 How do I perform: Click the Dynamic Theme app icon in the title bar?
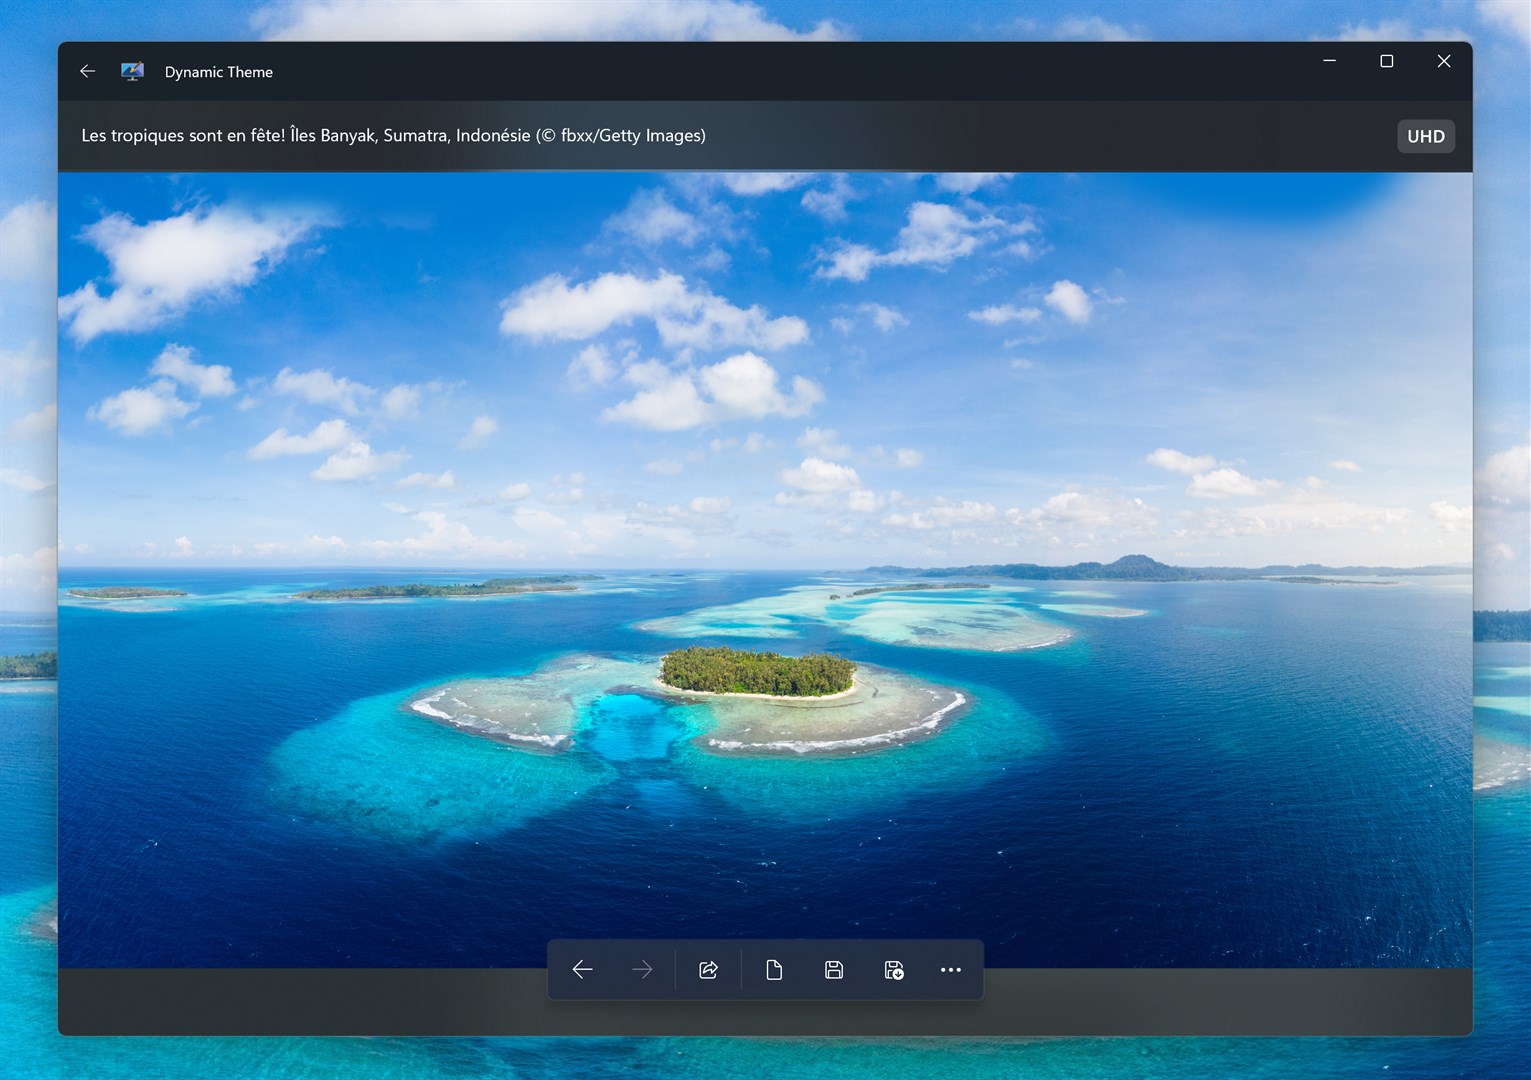point(132,71)
